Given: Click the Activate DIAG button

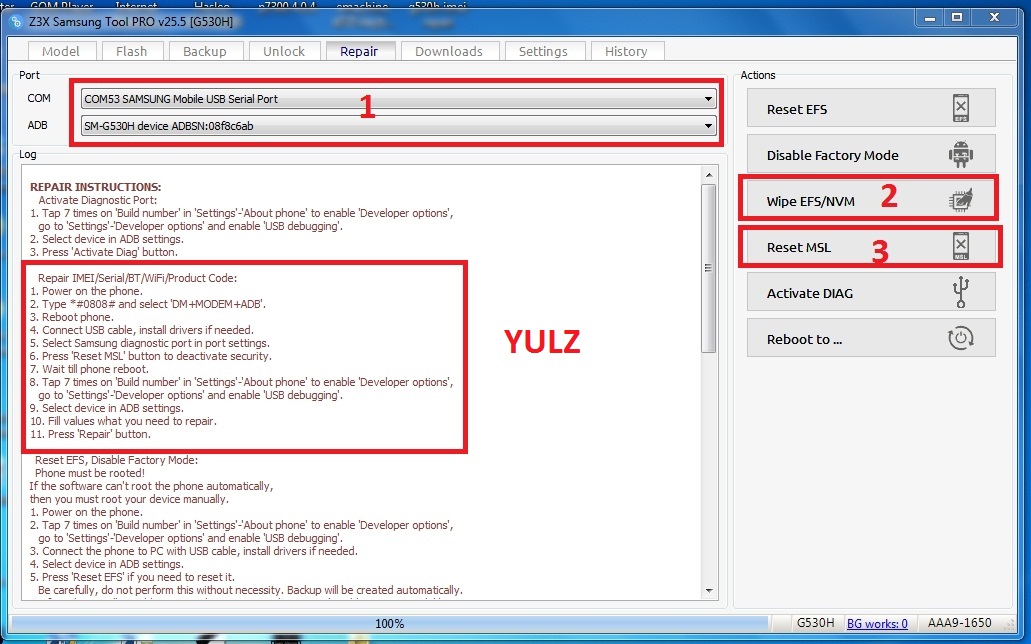Looking at the screenshot, I should click(871, 293).
